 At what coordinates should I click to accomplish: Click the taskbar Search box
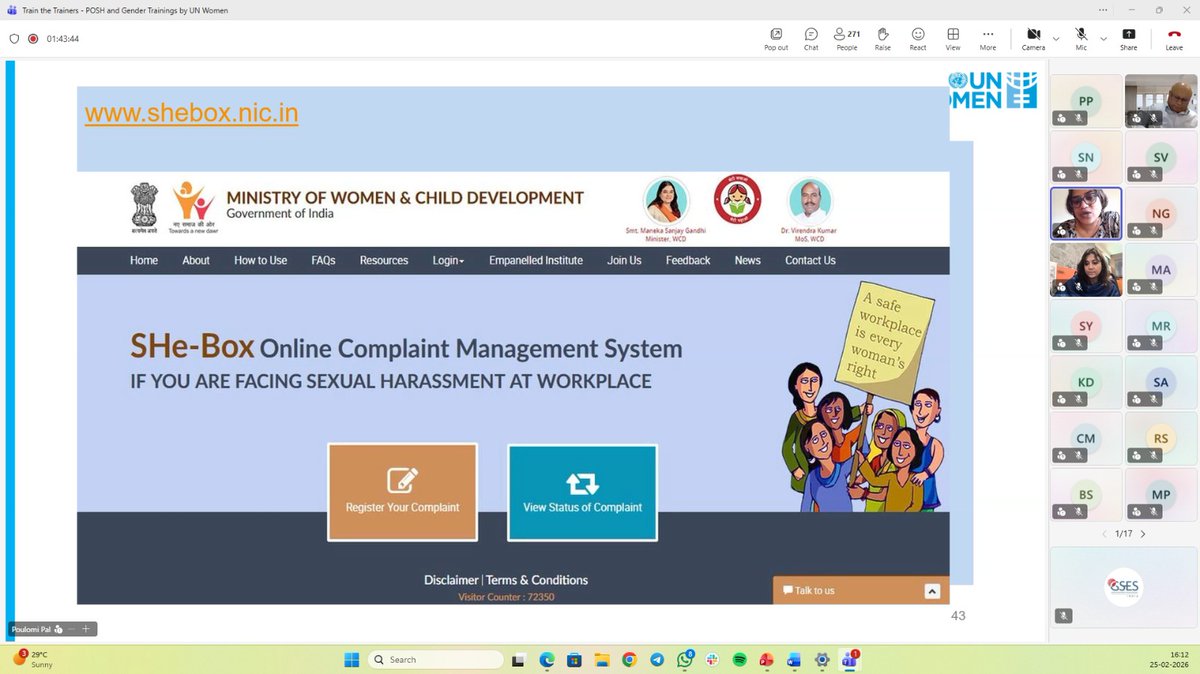435,660
